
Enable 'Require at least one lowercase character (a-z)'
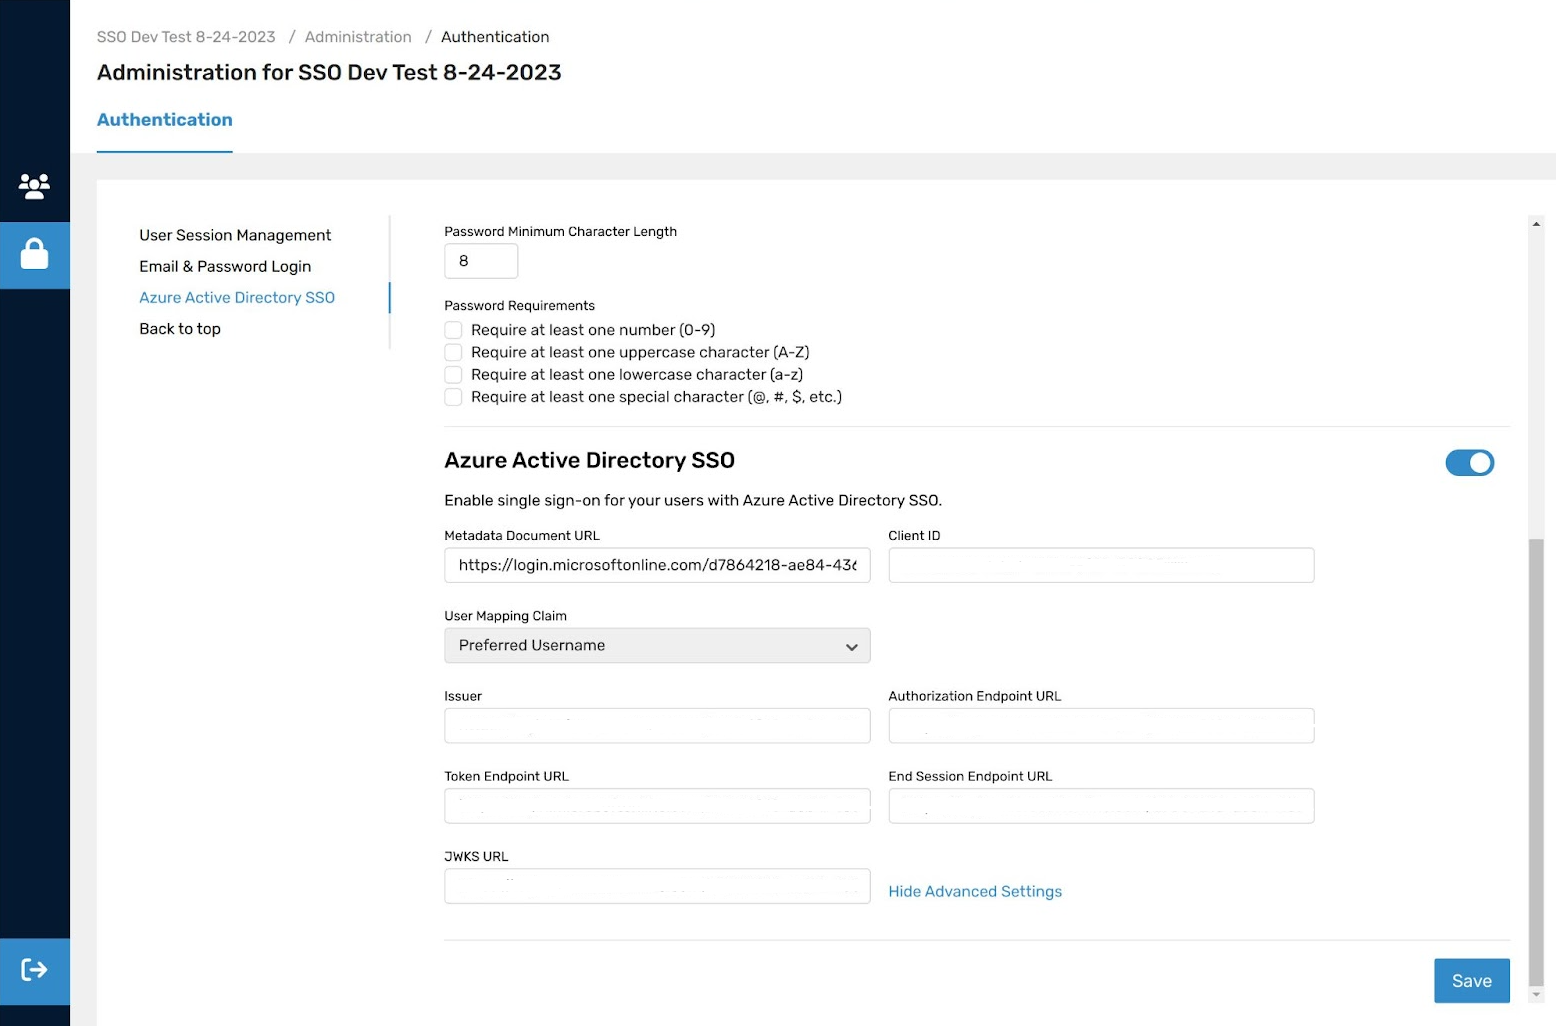(x=453, y=374)
